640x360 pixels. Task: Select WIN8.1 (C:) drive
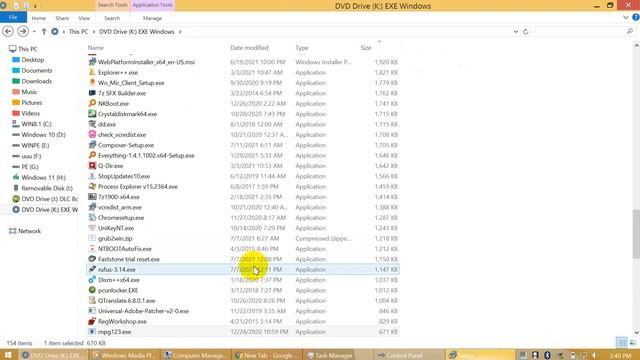[36, 124]
